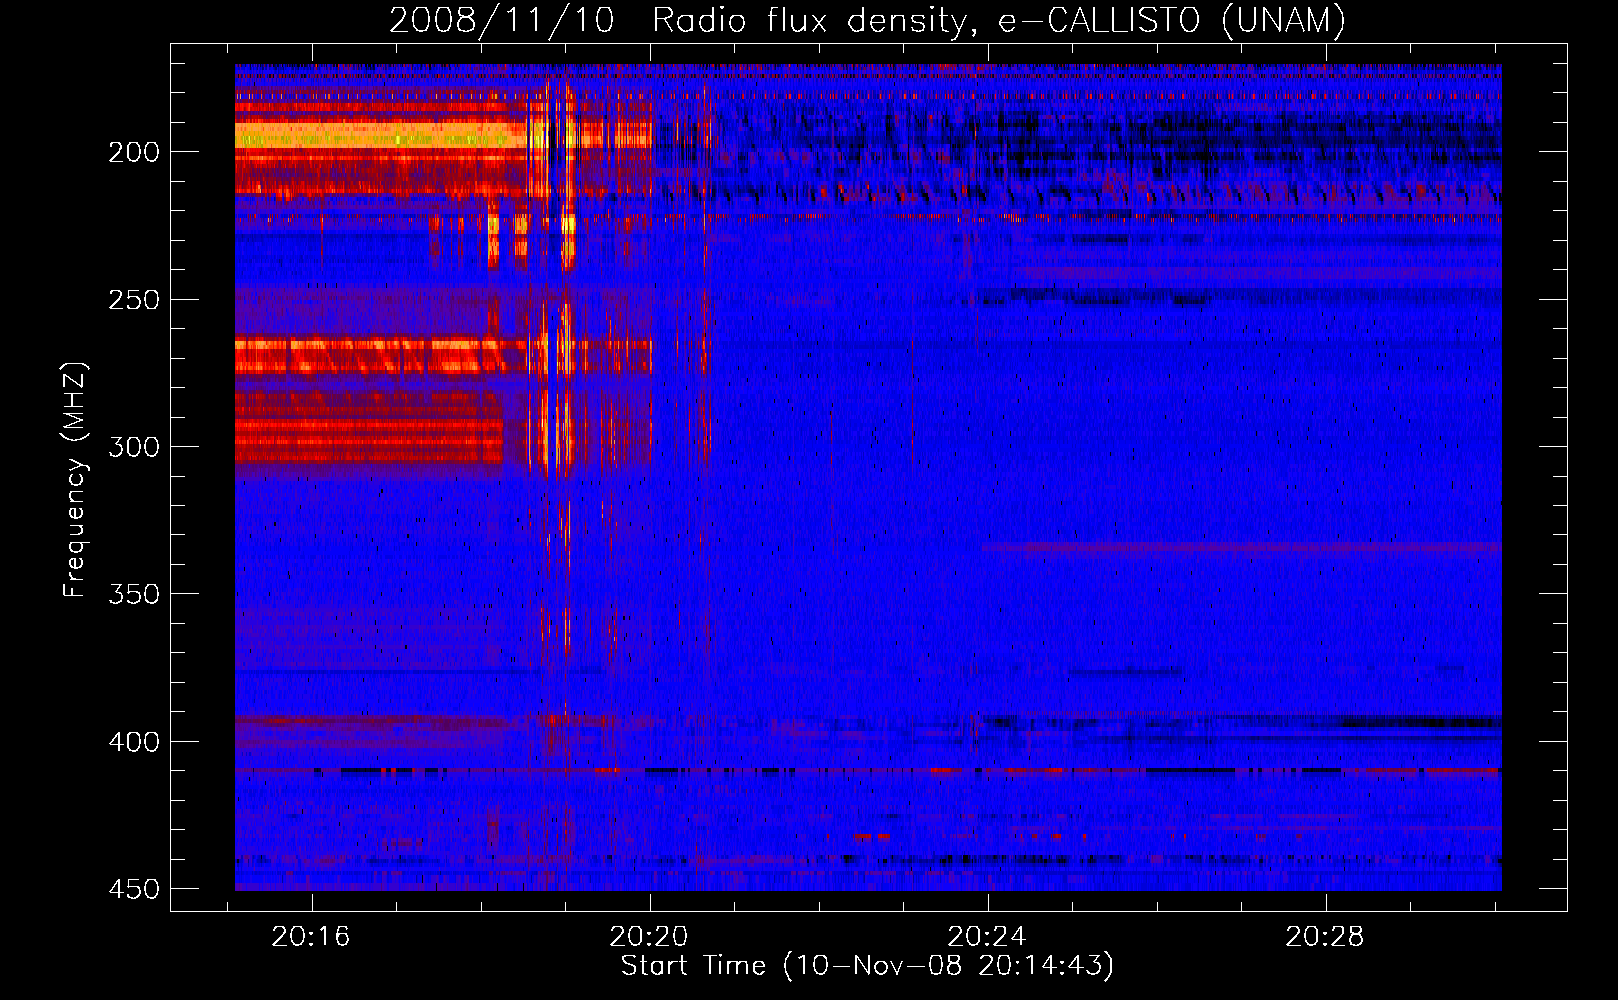Click the 200 frequency tick label

click(x=133, y=152)
